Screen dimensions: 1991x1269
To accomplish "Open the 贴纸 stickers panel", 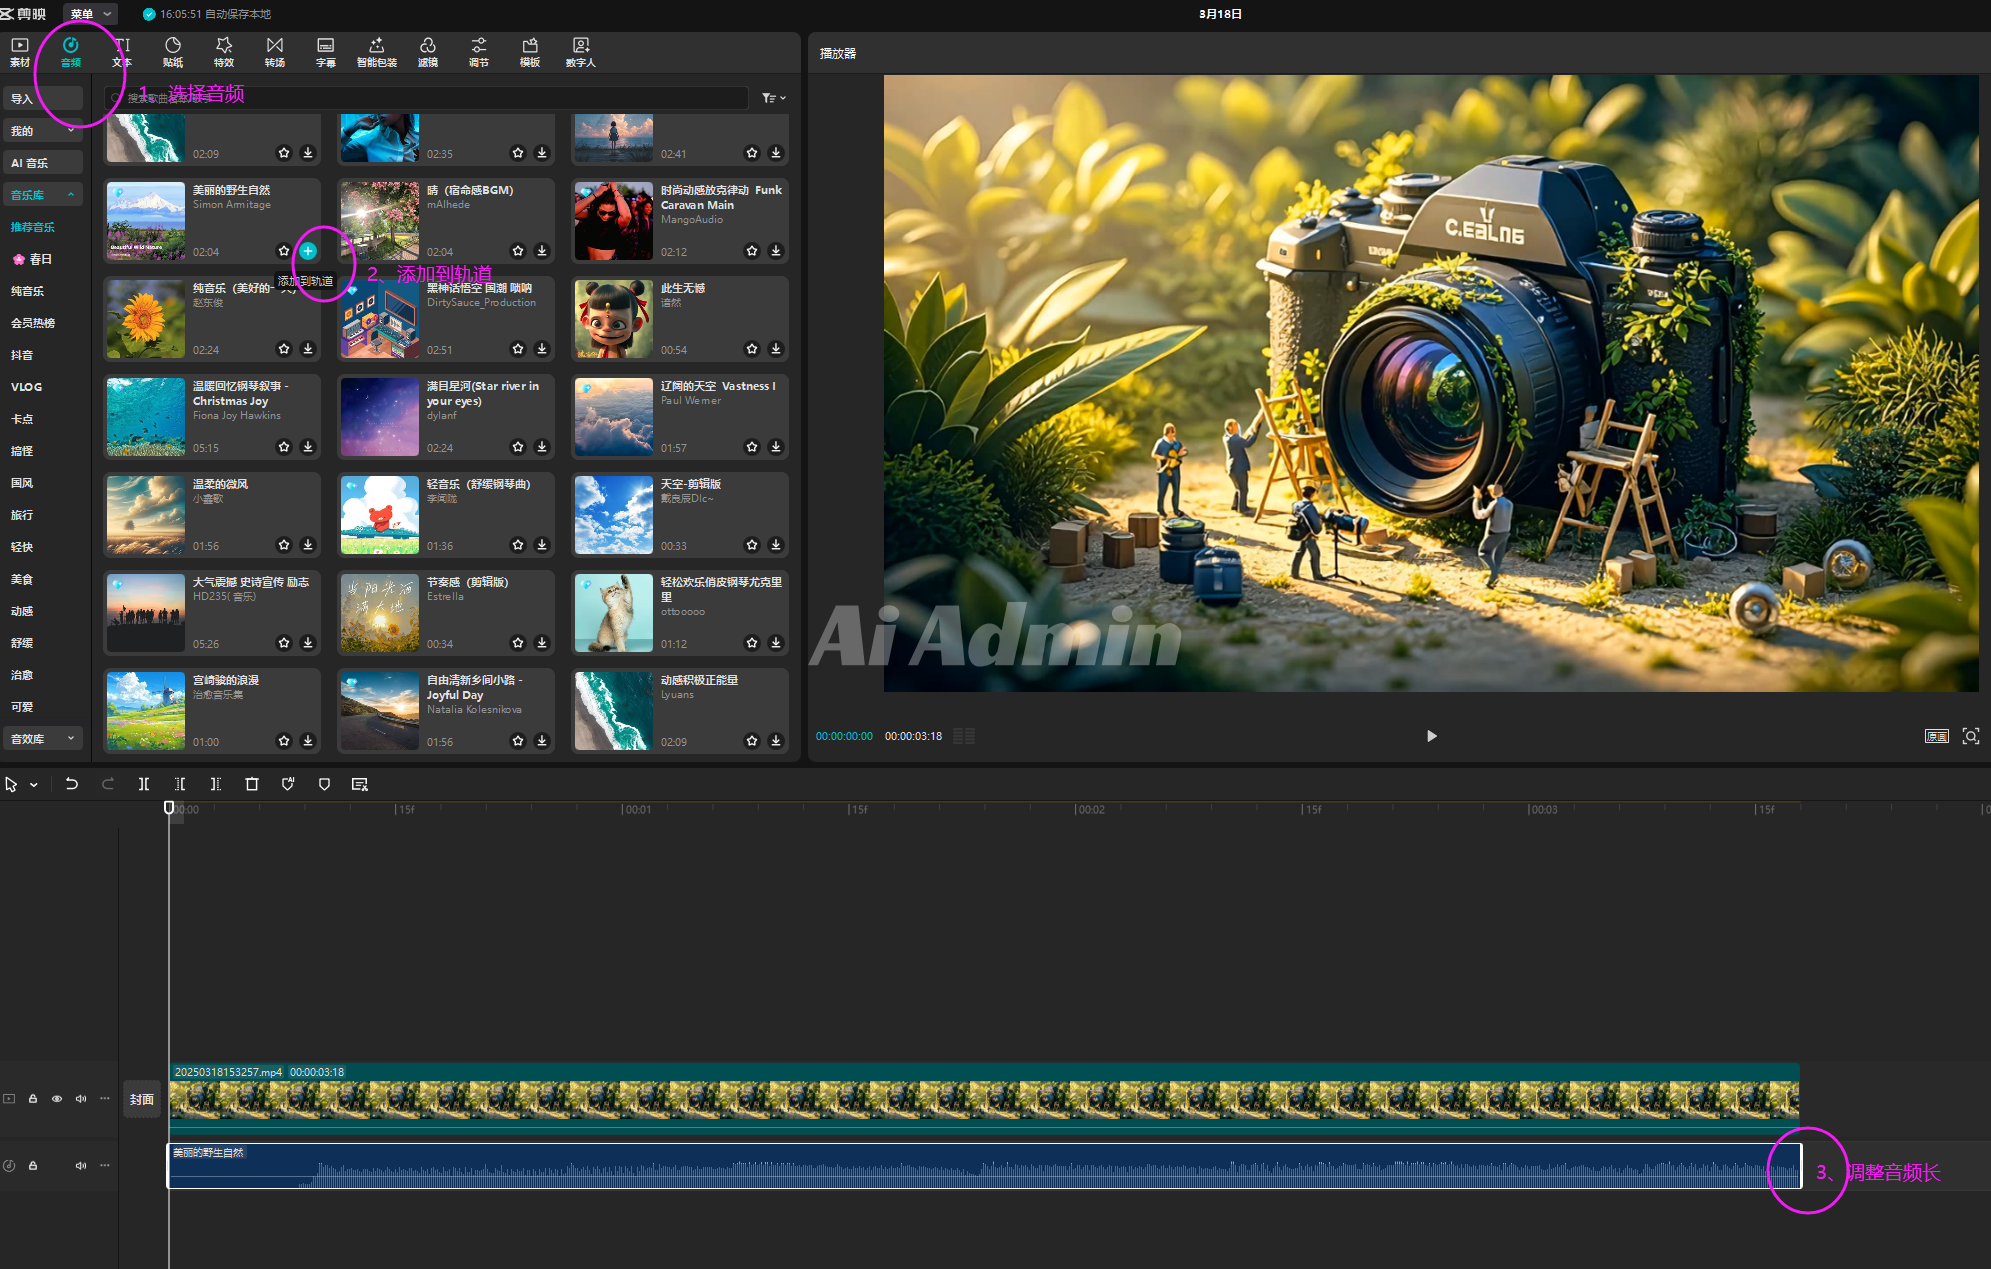I will 173,51.
